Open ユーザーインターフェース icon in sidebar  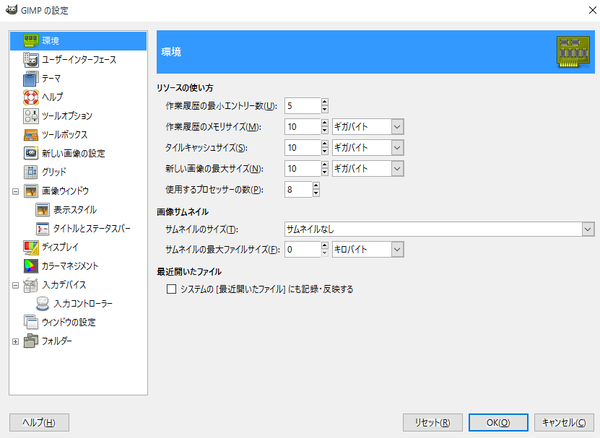point(31,60)
